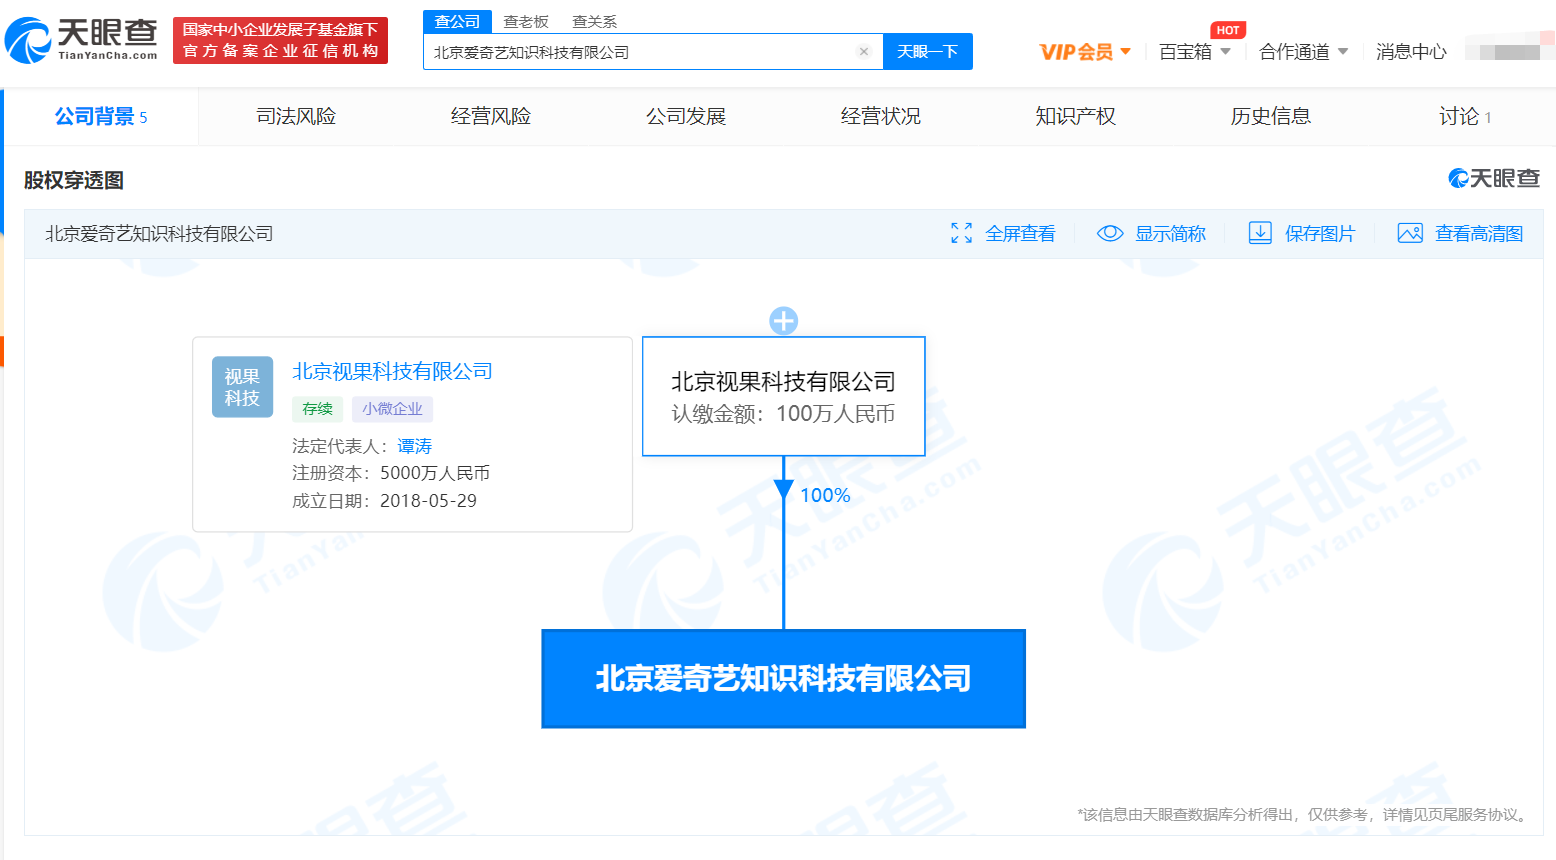Open 消息中心
The image size is (1556, 860).
click(1411, 52)
